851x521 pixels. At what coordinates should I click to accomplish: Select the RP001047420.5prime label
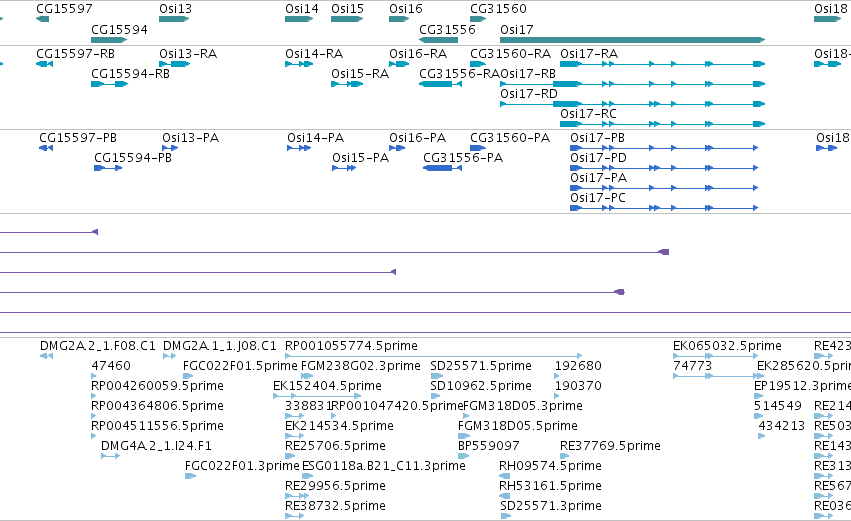397,406
